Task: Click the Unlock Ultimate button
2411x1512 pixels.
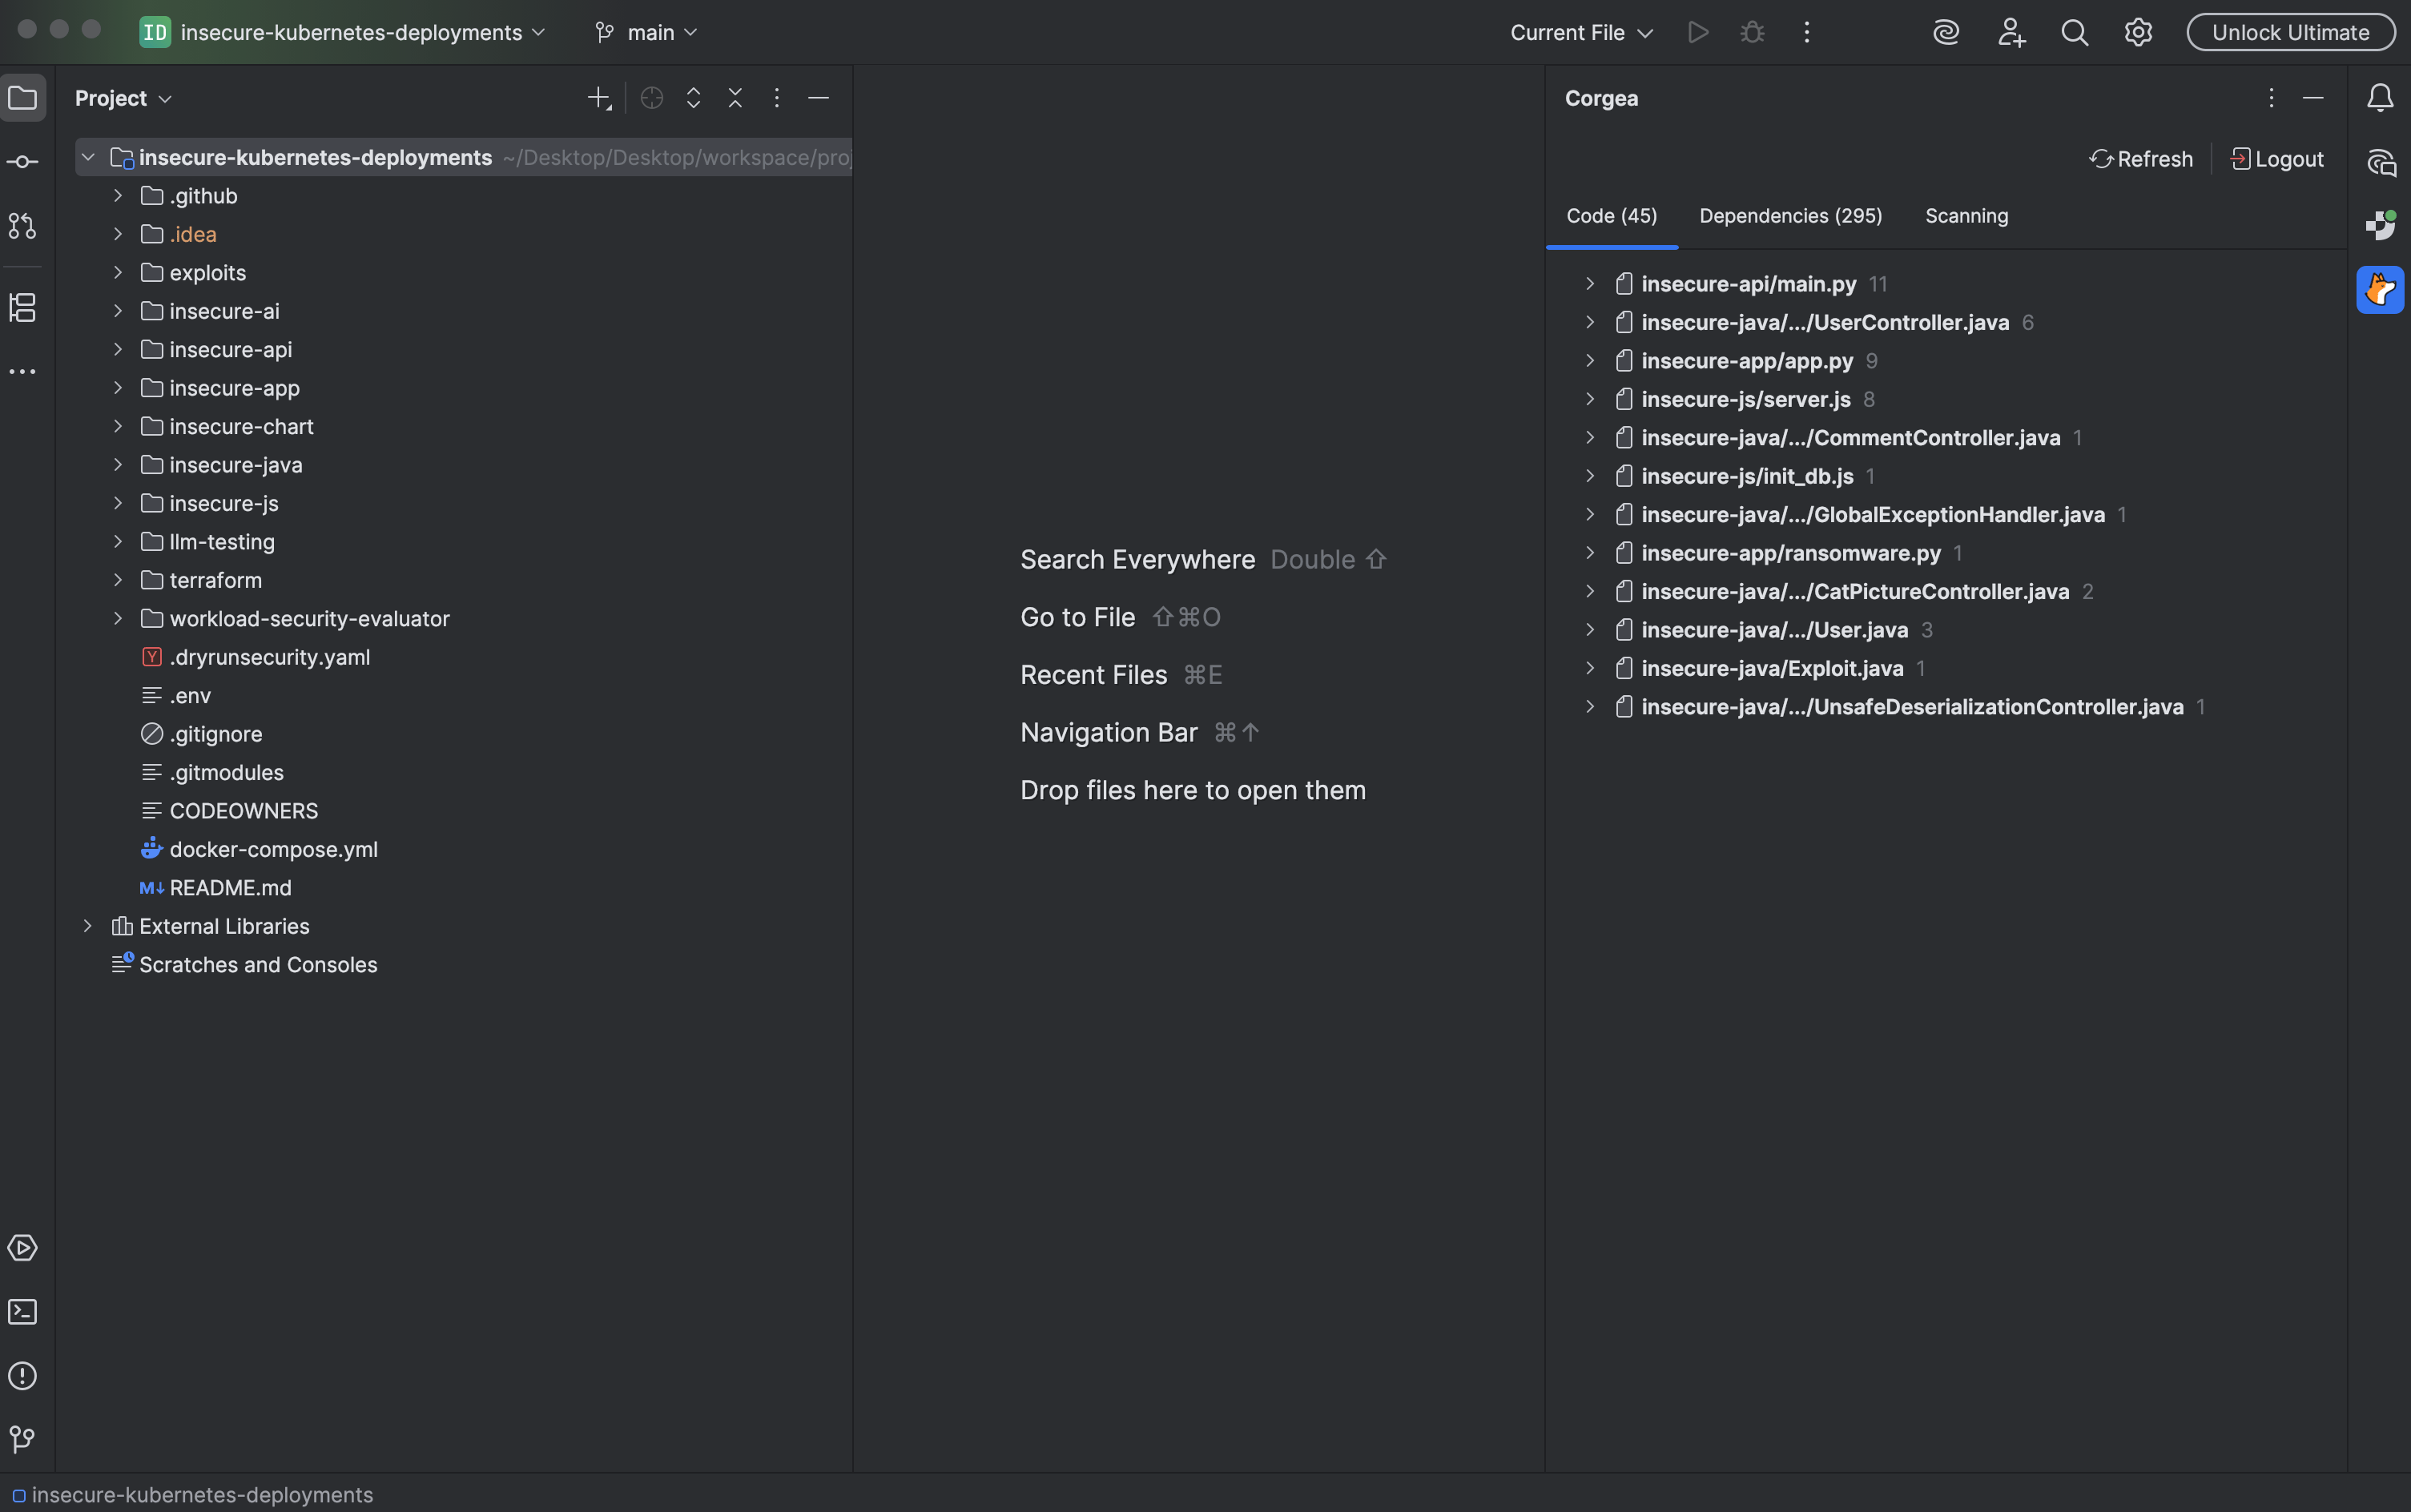Action: tap(2290, 33)
